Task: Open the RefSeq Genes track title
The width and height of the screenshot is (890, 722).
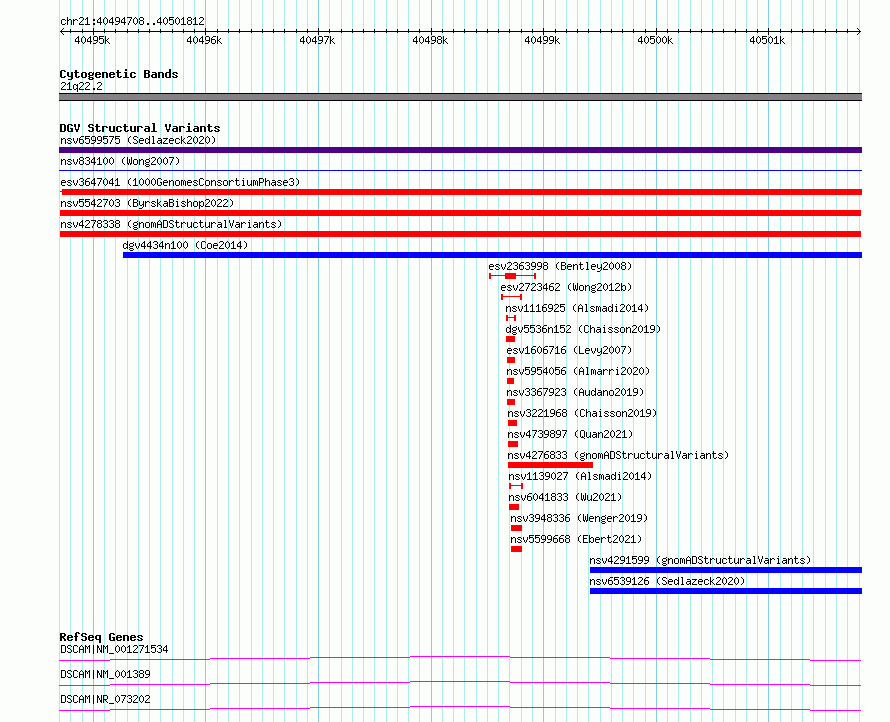Action: pos(101,637)
